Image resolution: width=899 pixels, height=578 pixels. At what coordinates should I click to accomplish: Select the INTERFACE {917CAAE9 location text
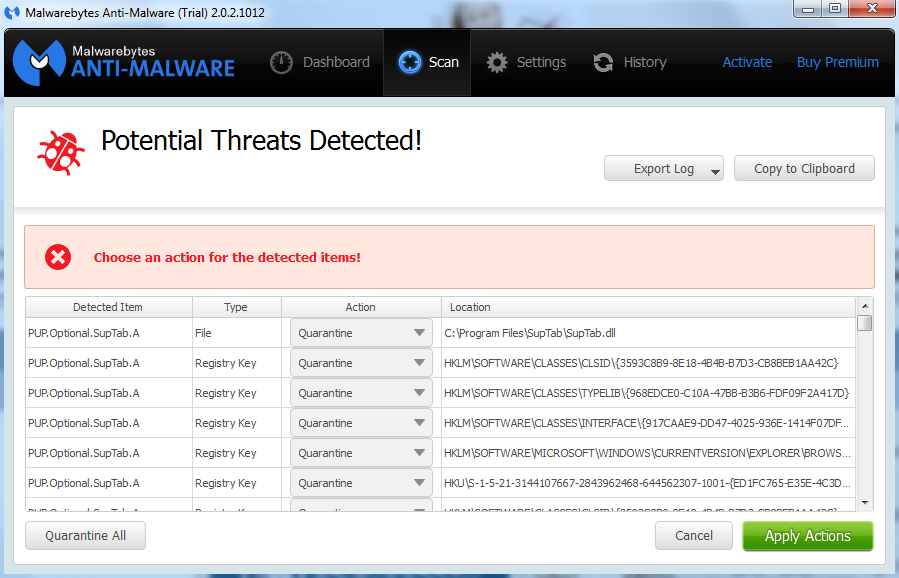pyautogui.click(x=646, y=423)
